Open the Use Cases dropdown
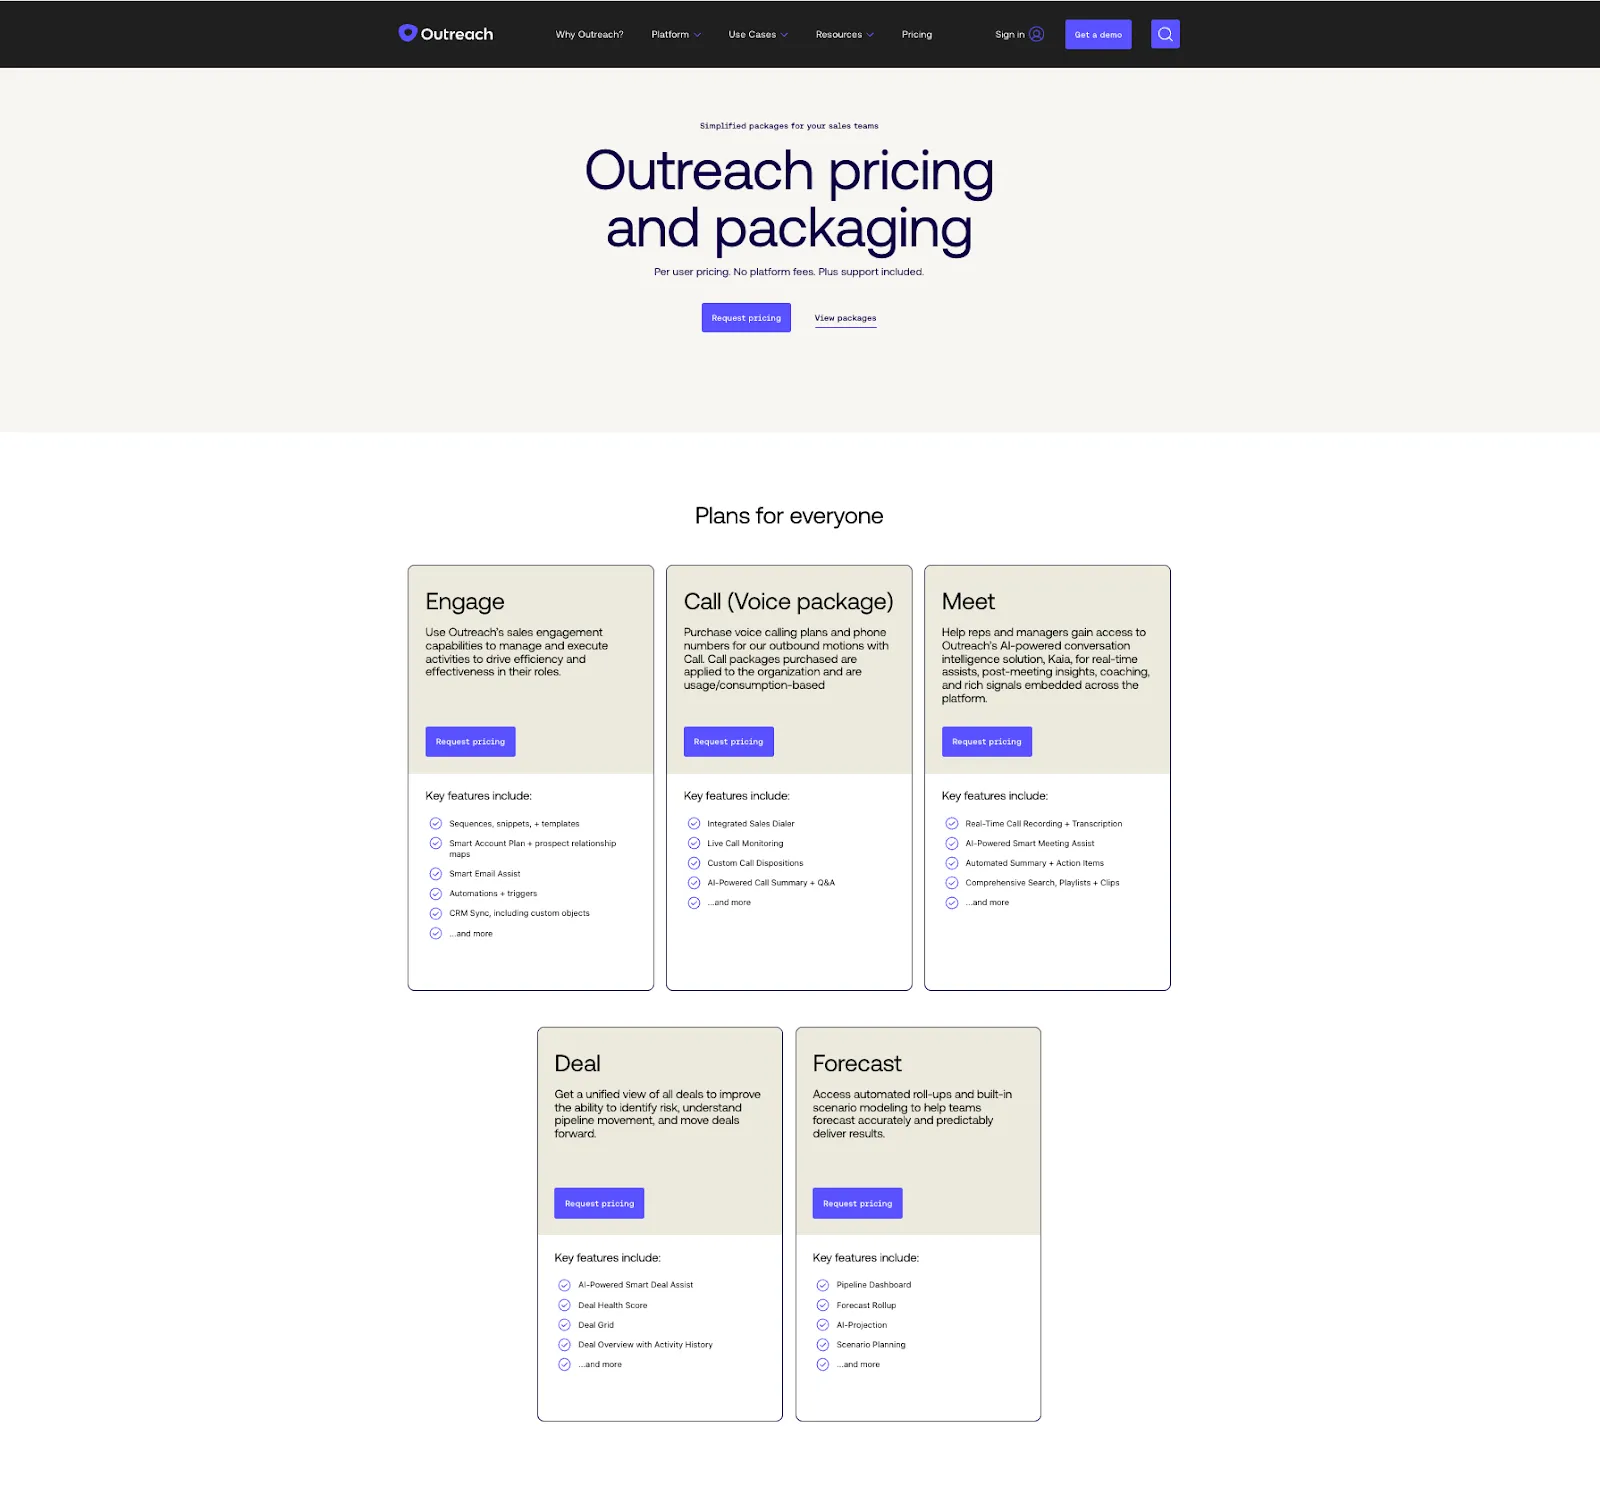This screenshot has width=1600, height=1486. click(x=758, y=34)
